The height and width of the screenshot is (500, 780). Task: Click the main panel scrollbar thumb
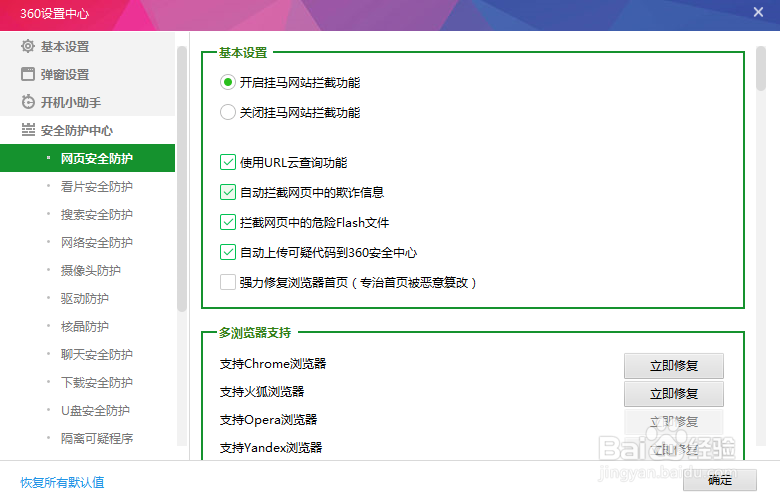click(761, 69)
